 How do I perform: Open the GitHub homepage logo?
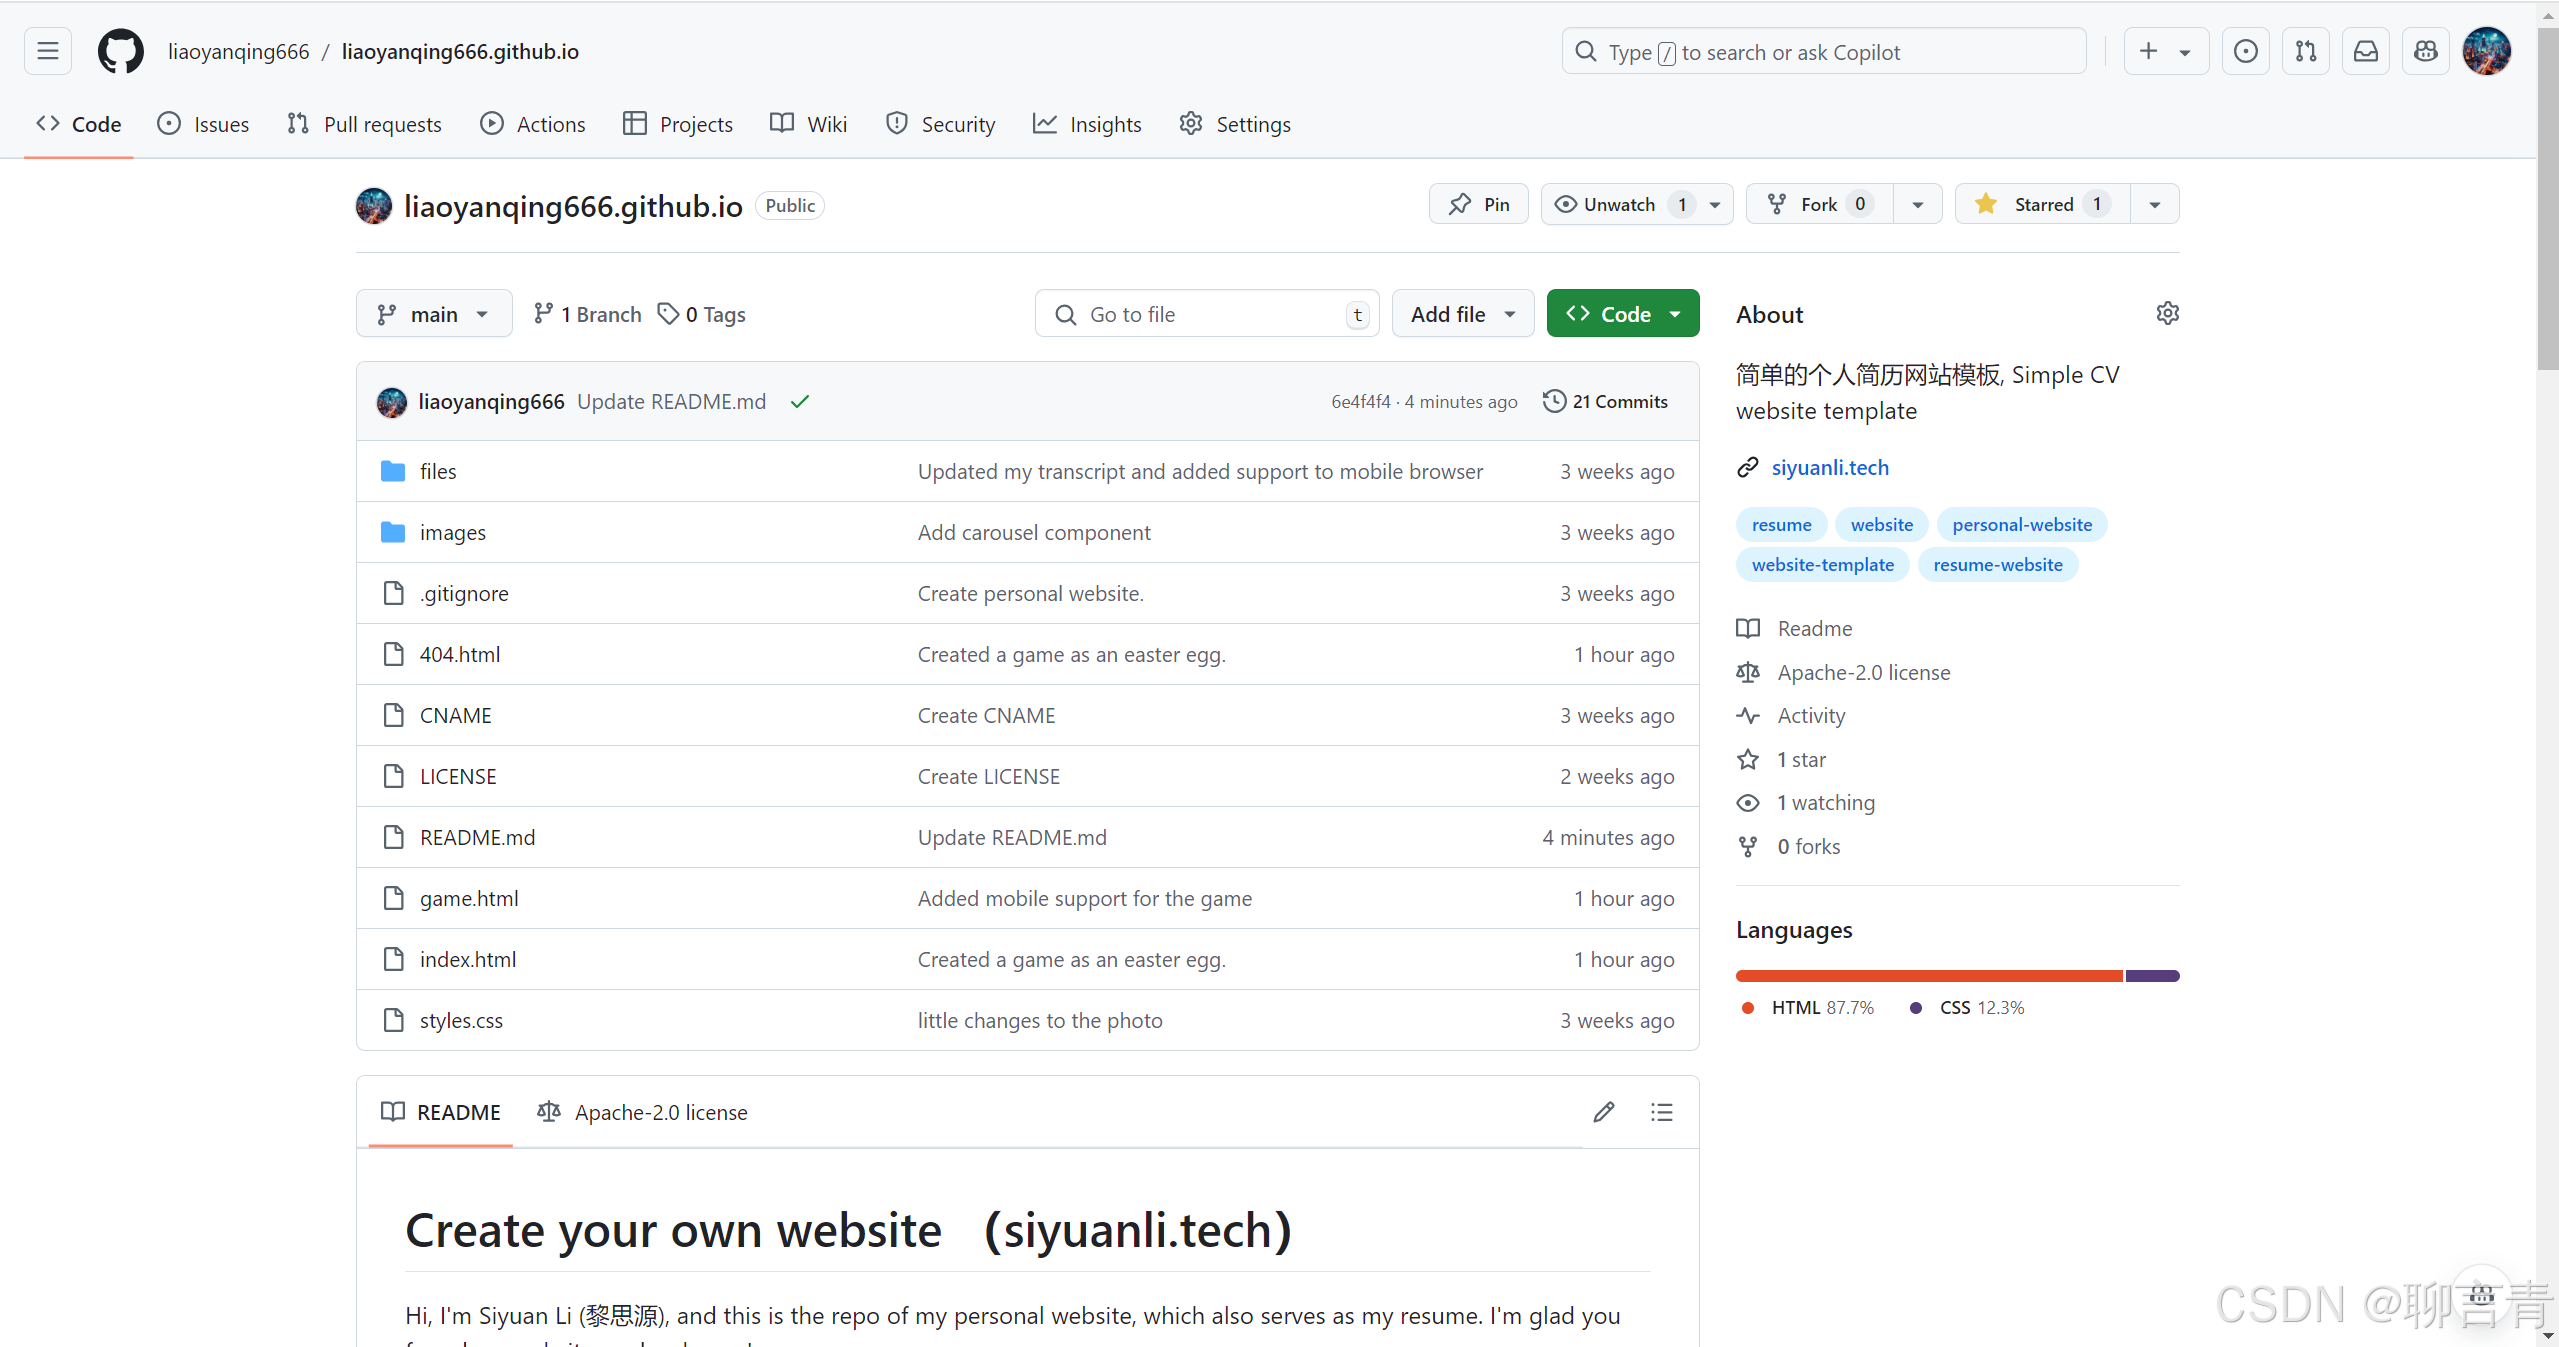click(120, 51)
